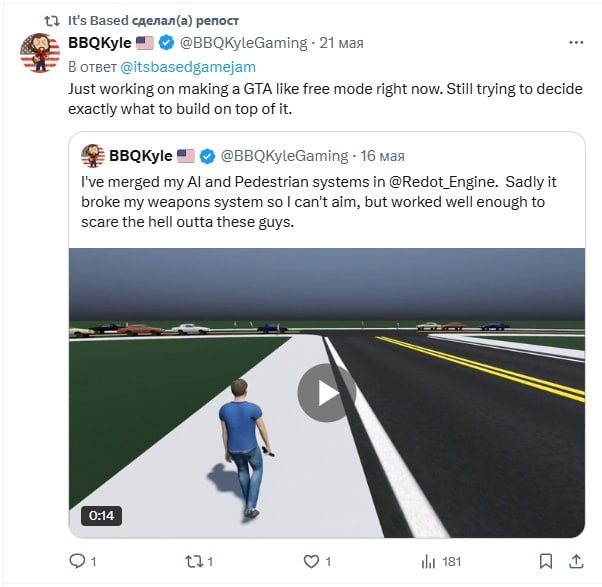
Task: Click the verified badge in the quoted tweet
Action: [207, 156]
